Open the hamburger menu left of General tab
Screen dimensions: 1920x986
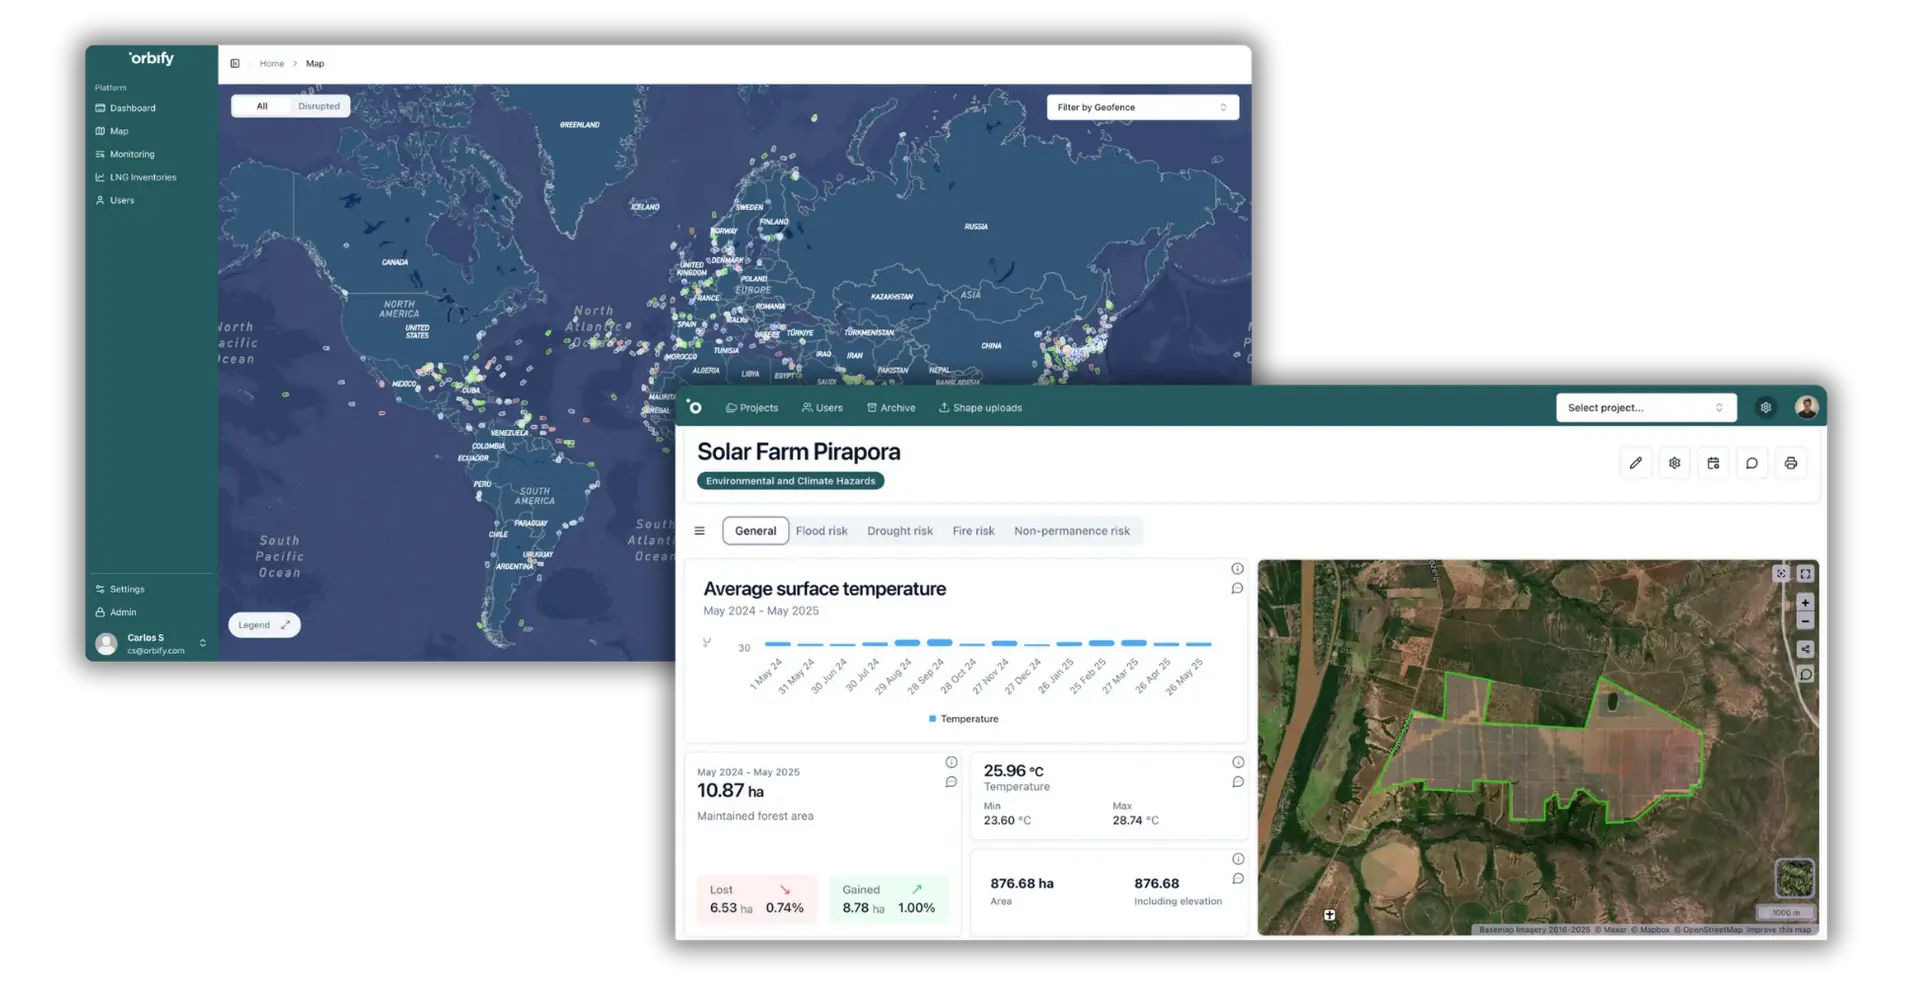click(699, 531)
